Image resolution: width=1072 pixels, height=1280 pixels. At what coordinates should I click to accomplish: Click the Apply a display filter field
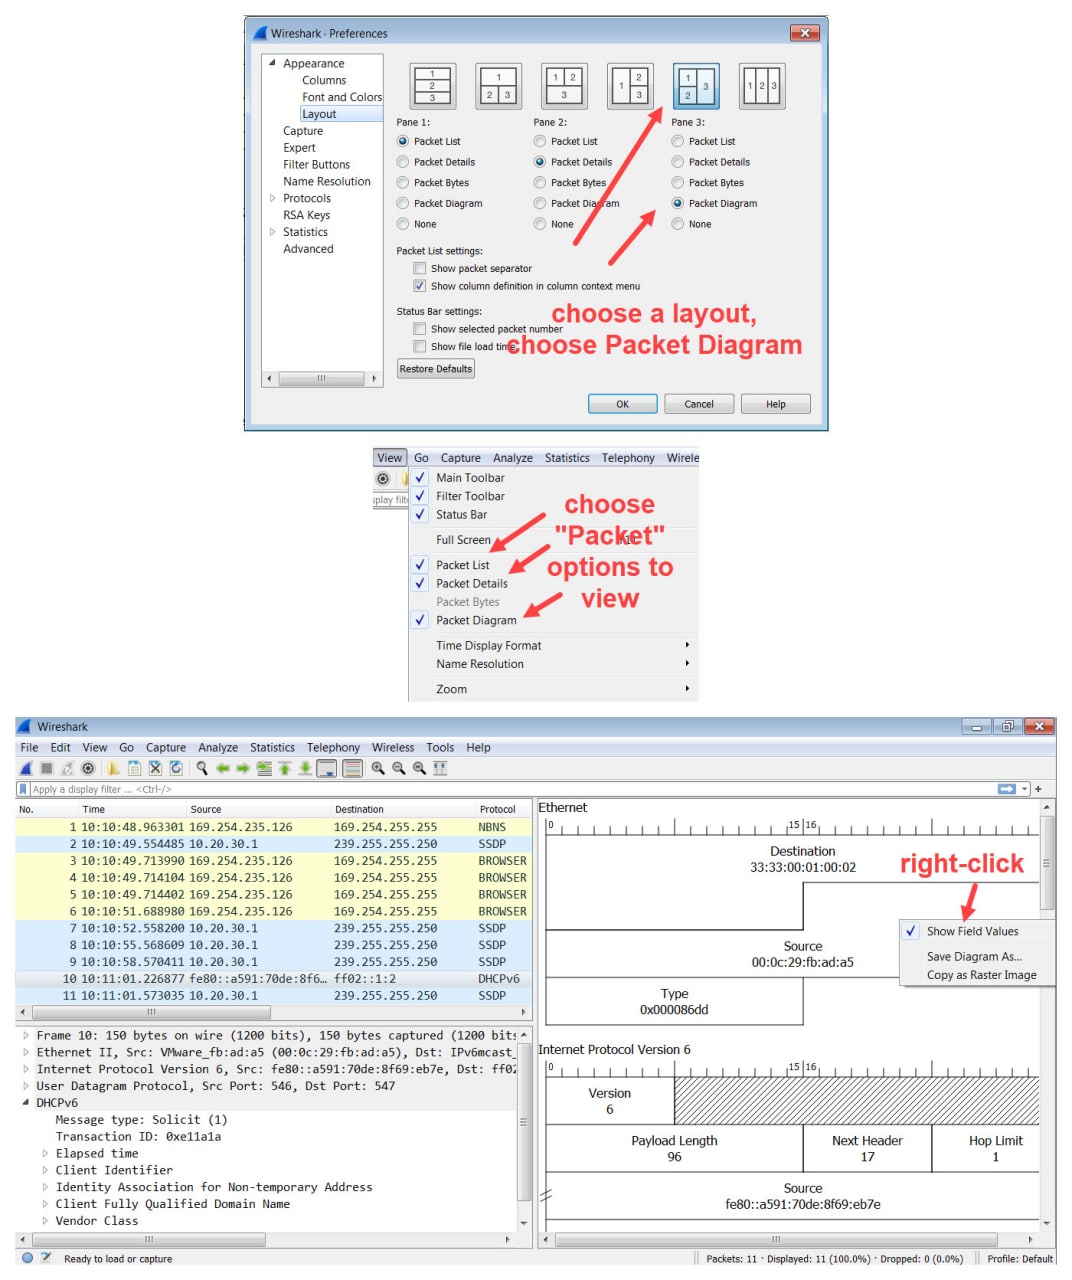(x=510, y=789)
